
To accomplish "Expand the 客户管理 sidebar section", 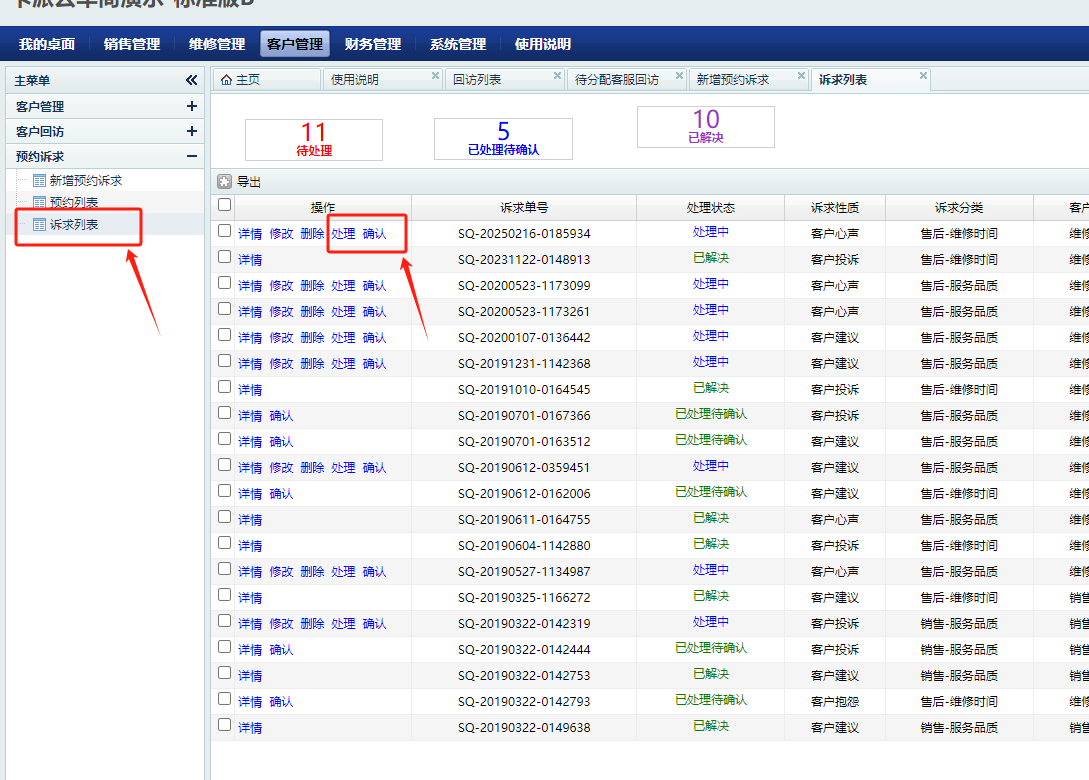I will point(192,106).
